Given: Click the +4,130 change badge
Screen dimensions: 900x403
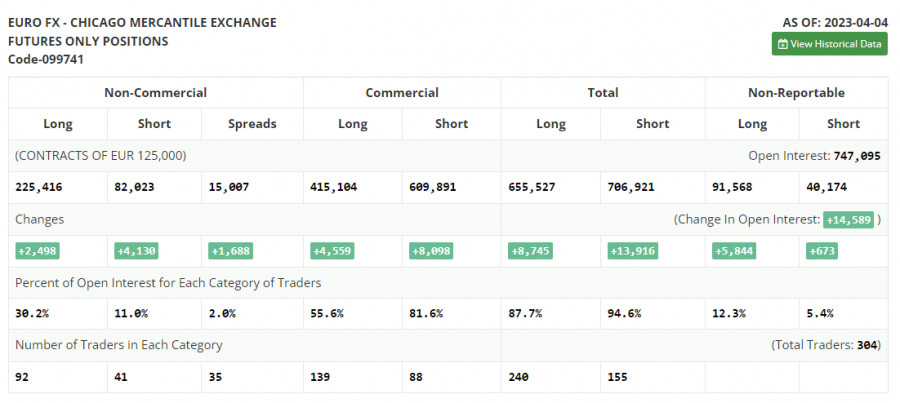Looking at the screenshot, I should point(133,251).
